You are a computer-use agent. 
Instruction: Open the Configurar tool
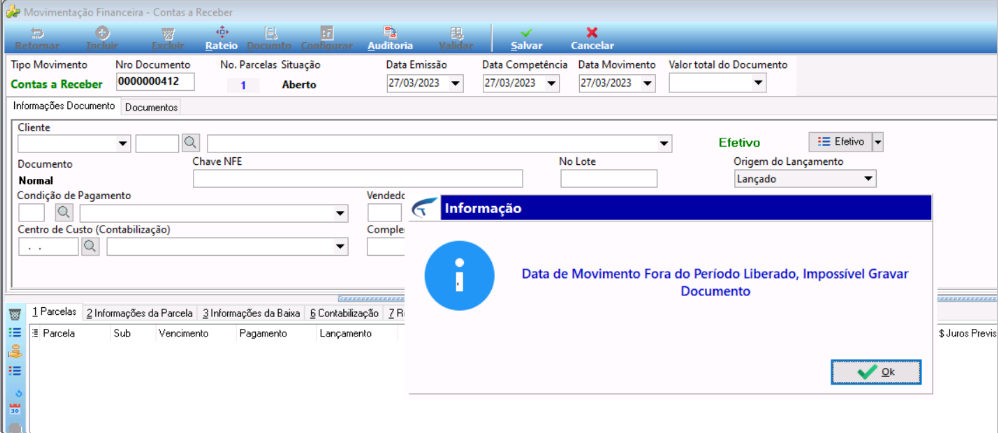pos(327,39)
